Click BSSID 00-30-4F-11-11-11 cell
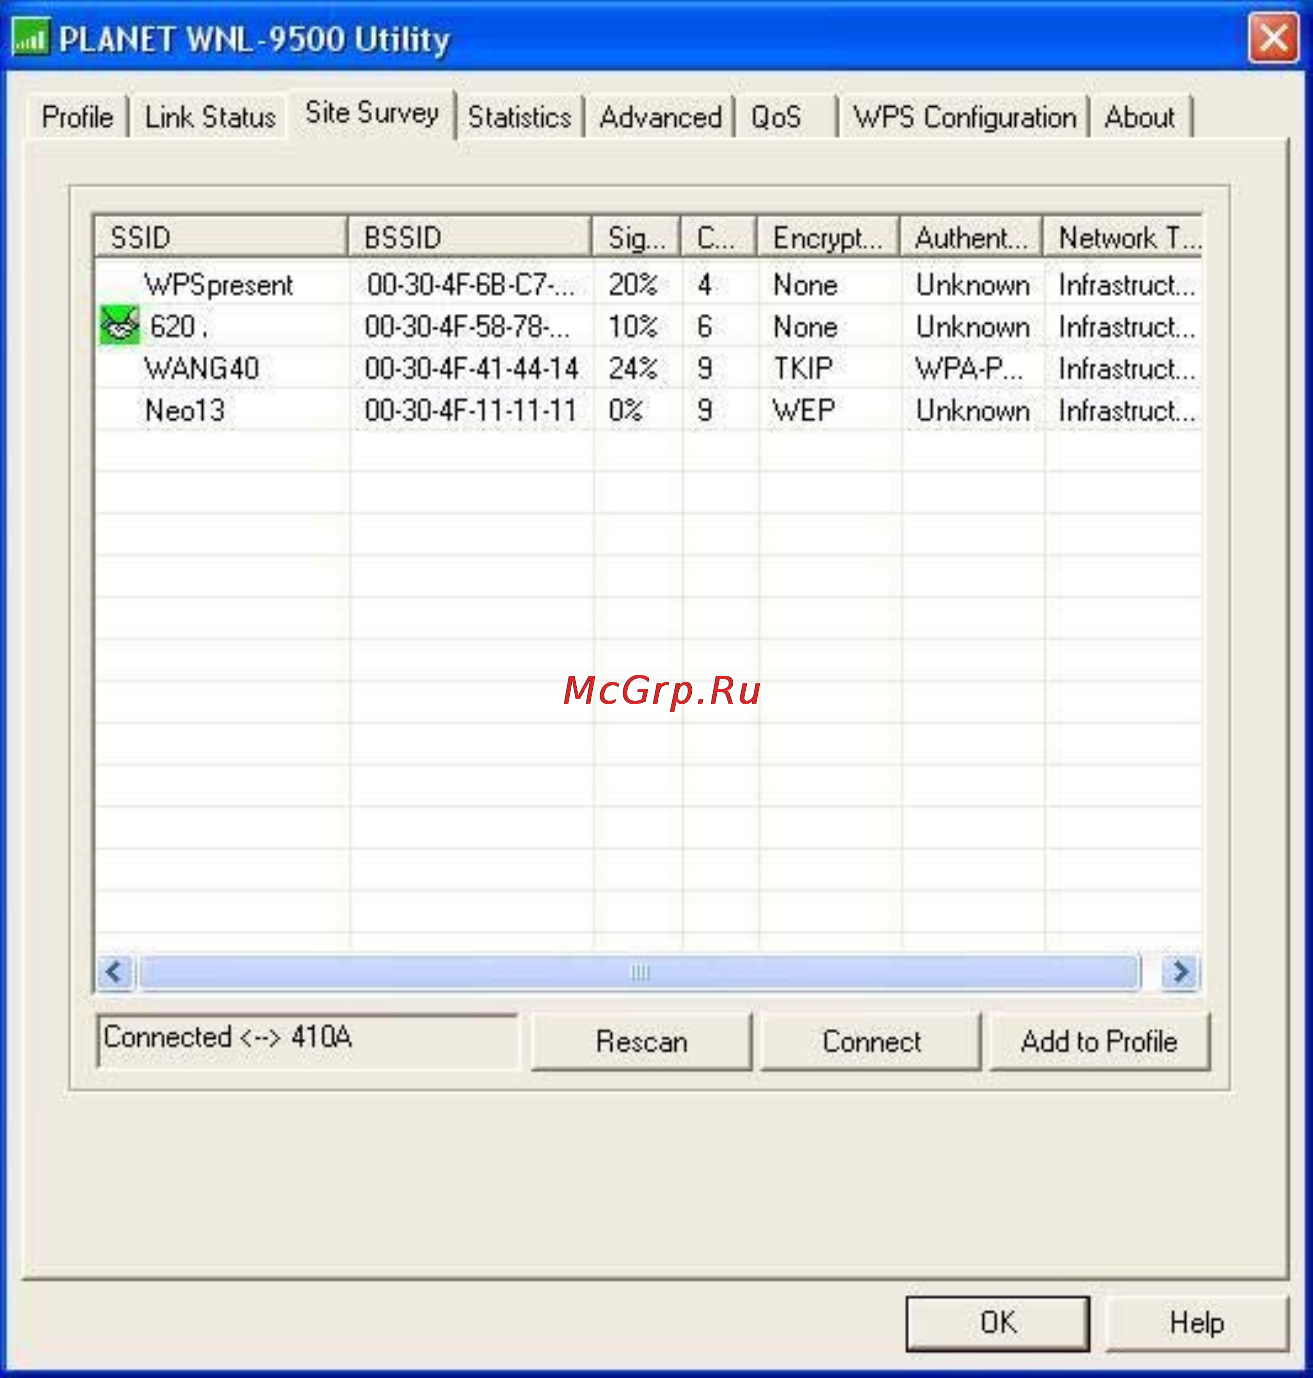The width and height of the screenshot is (1313, 1378). [x=470, y=411]
